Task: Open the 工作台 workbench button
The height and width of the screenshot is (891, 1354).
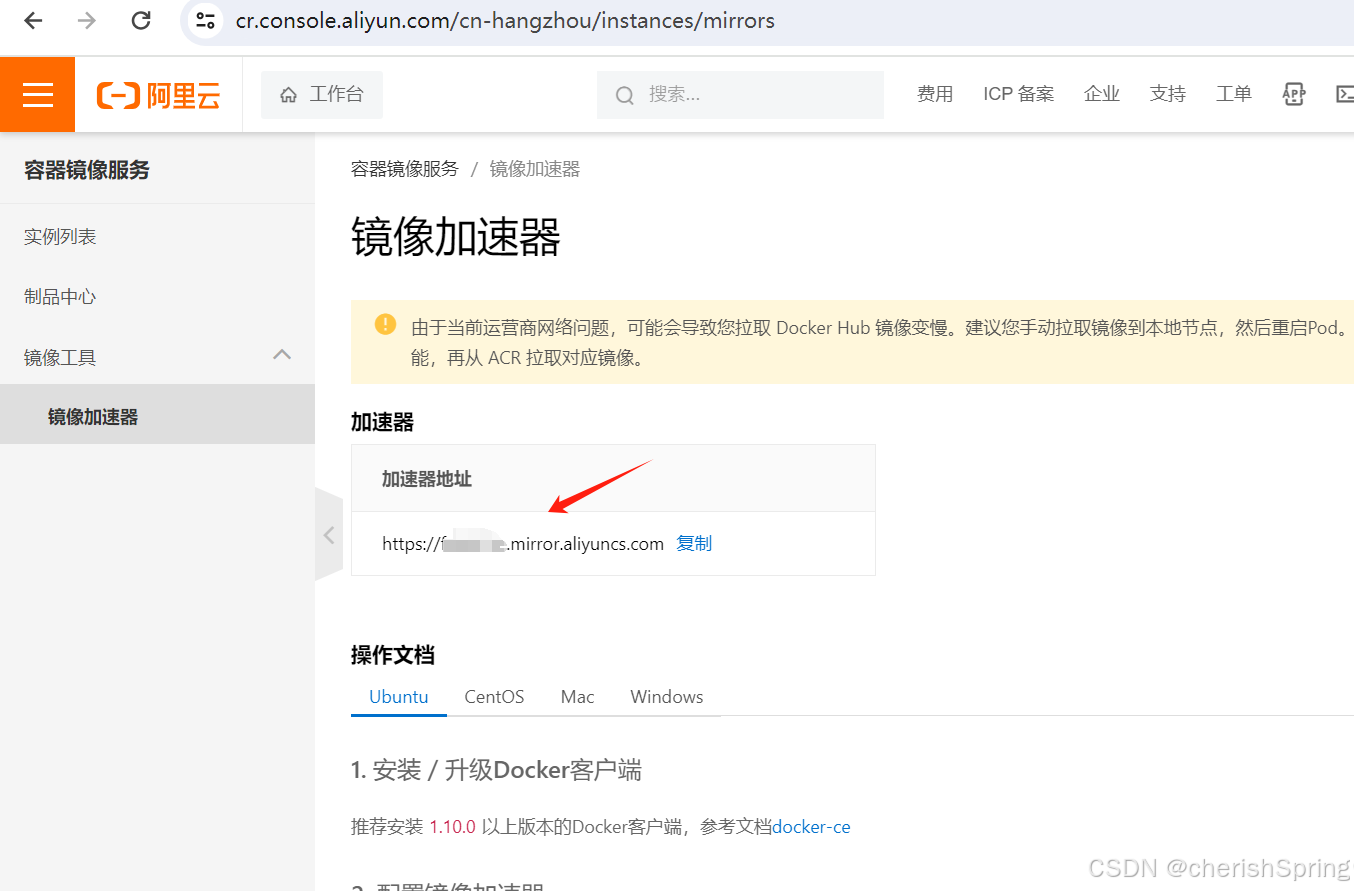Action: pyautogui.click(x=322, y=95)
